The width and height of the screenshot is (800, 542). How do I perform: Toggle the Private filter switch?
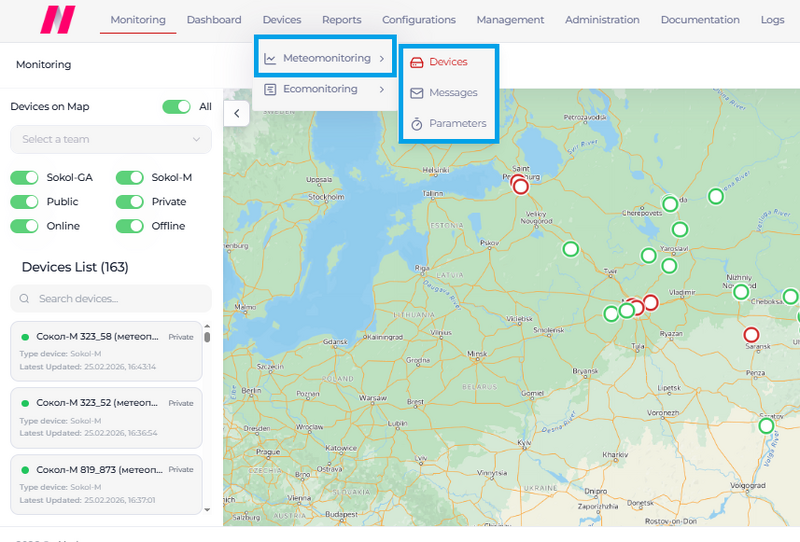(x=130, y=202)
